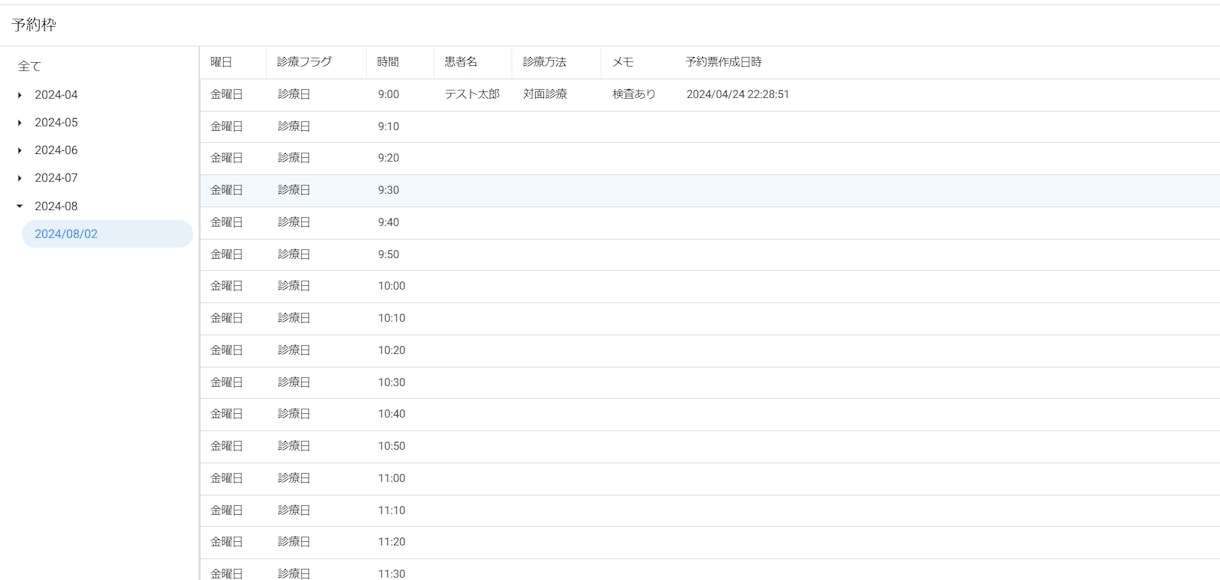Select the 2024-05 month label
Viewport: 1220px width, 580px height.
click(56, 123)
